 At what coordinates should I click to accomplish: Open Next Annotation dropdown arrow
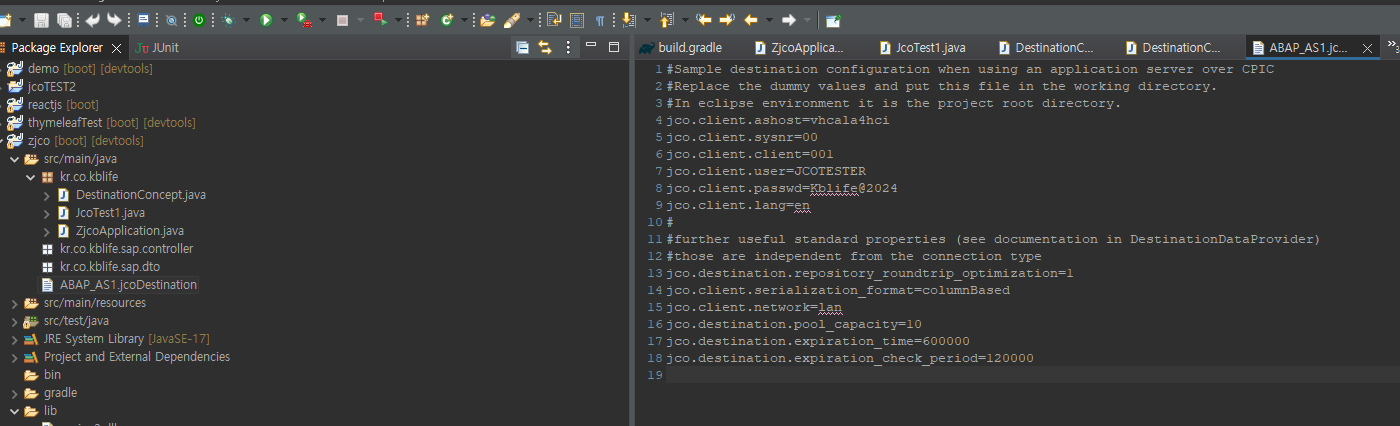tap(647, 20)
